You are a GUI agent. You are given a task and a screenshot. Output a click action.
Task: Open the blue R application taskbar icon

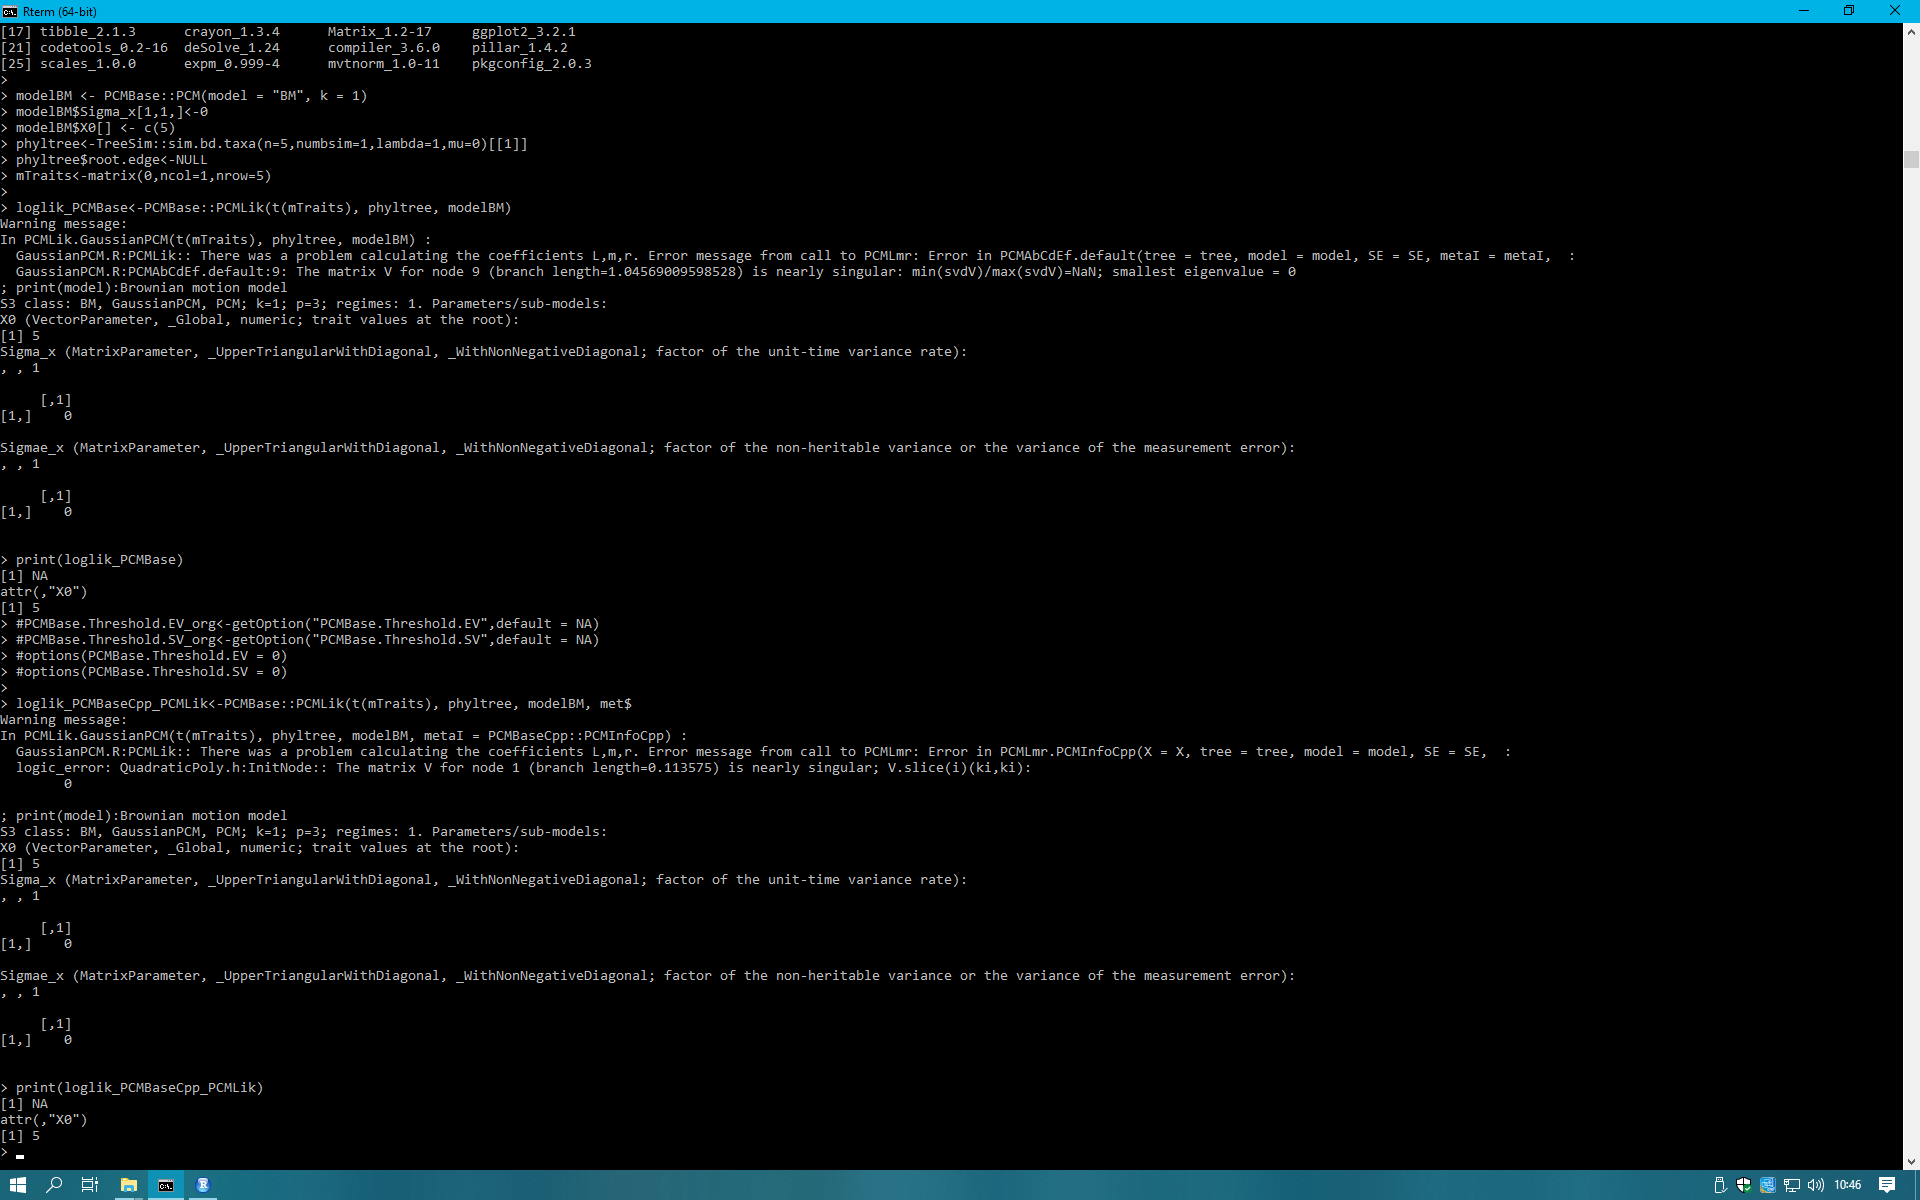203,1185
